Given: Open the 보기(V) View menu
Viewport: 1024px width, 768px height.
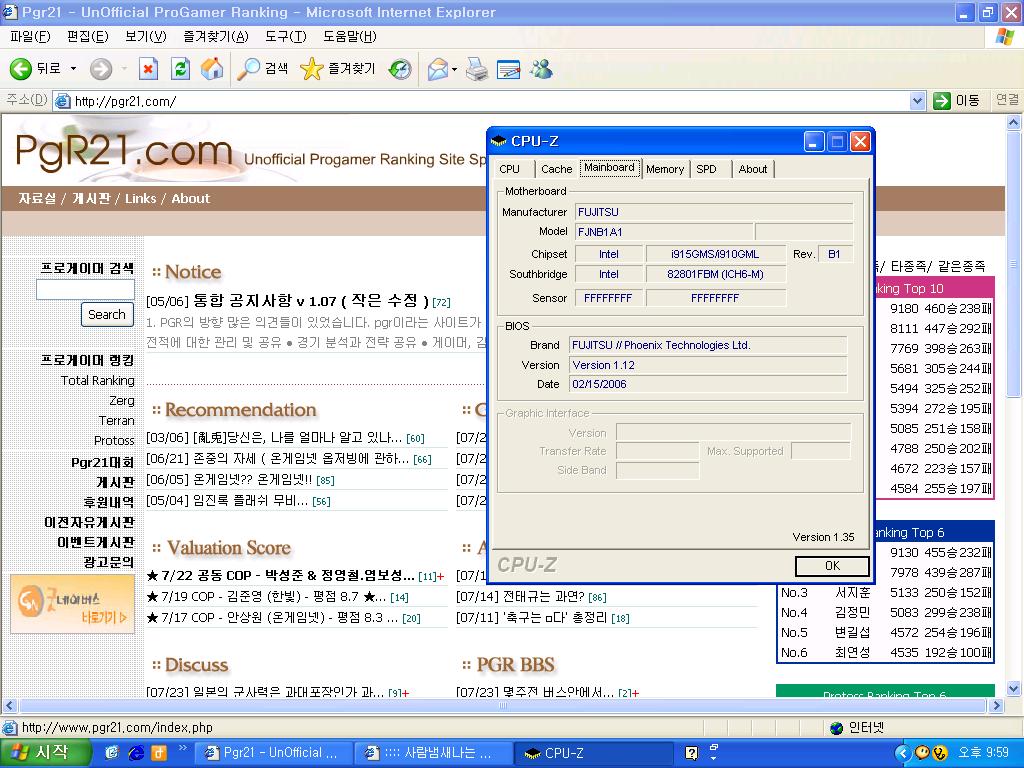Looking at the screenshot, I should click(x=146, y=37).
